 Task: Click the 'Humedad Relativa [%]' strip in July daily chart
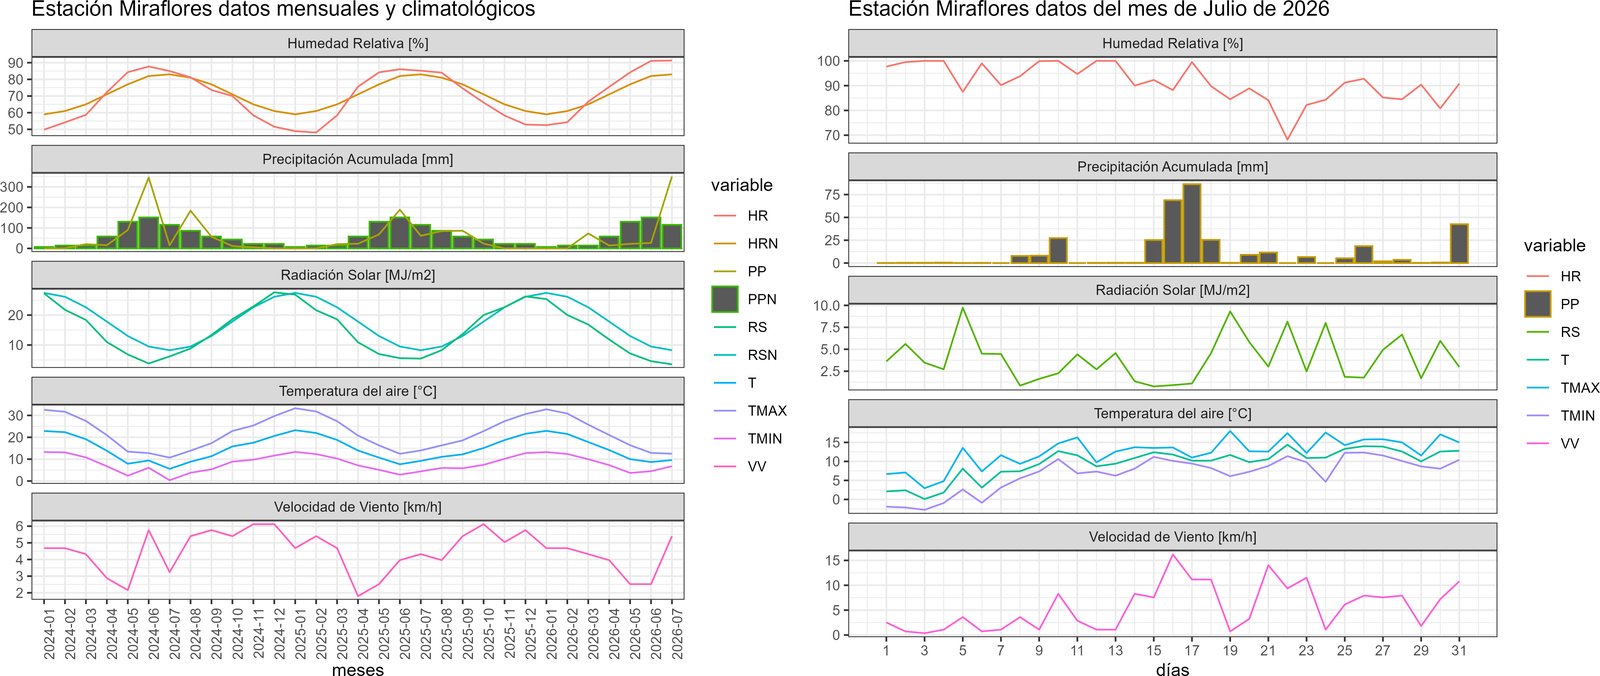pos(1173,43)
